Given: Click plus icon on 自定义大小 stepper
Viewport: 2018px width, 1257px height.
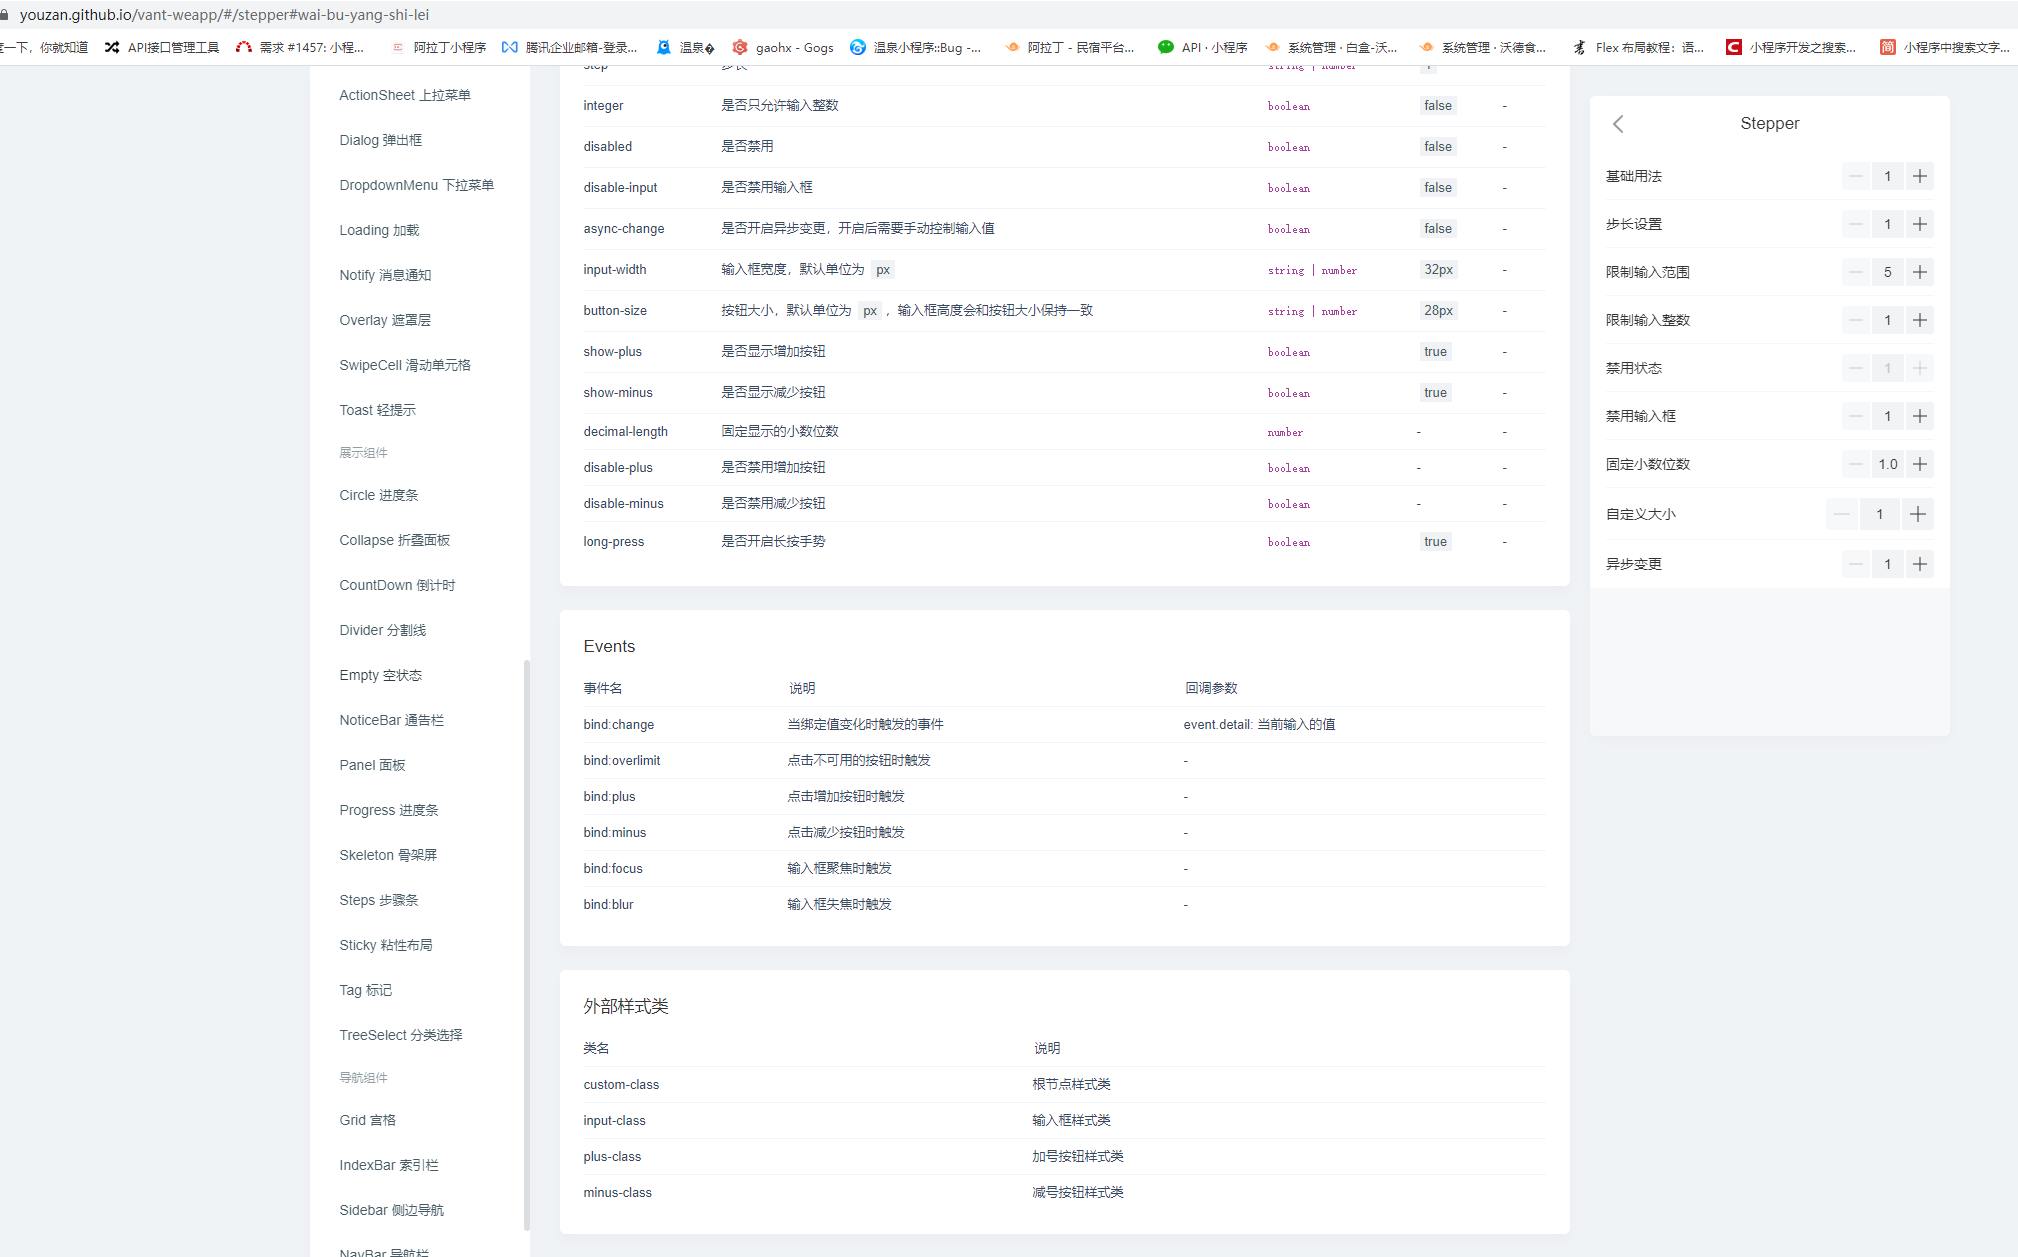Looking at the screenshot, I should (1918, 514).
